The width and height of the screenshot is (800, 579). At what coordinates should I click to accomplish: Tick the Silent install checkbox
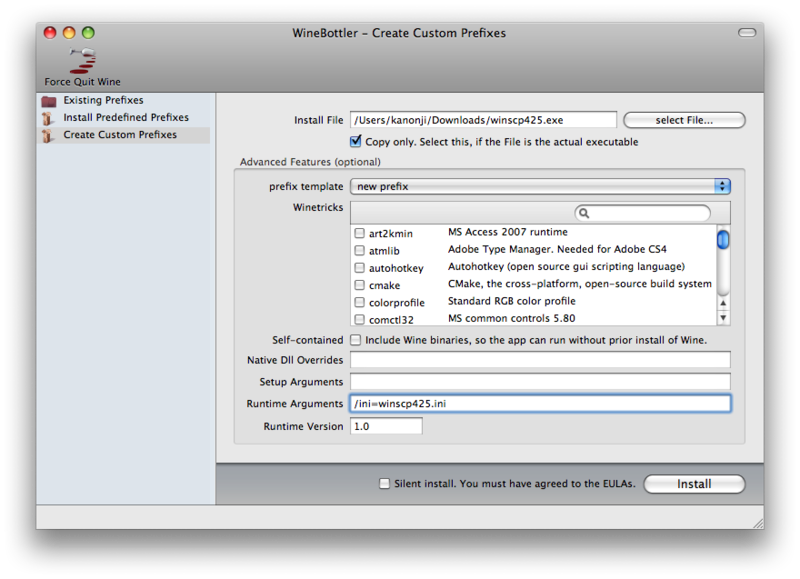coord(384,483)
